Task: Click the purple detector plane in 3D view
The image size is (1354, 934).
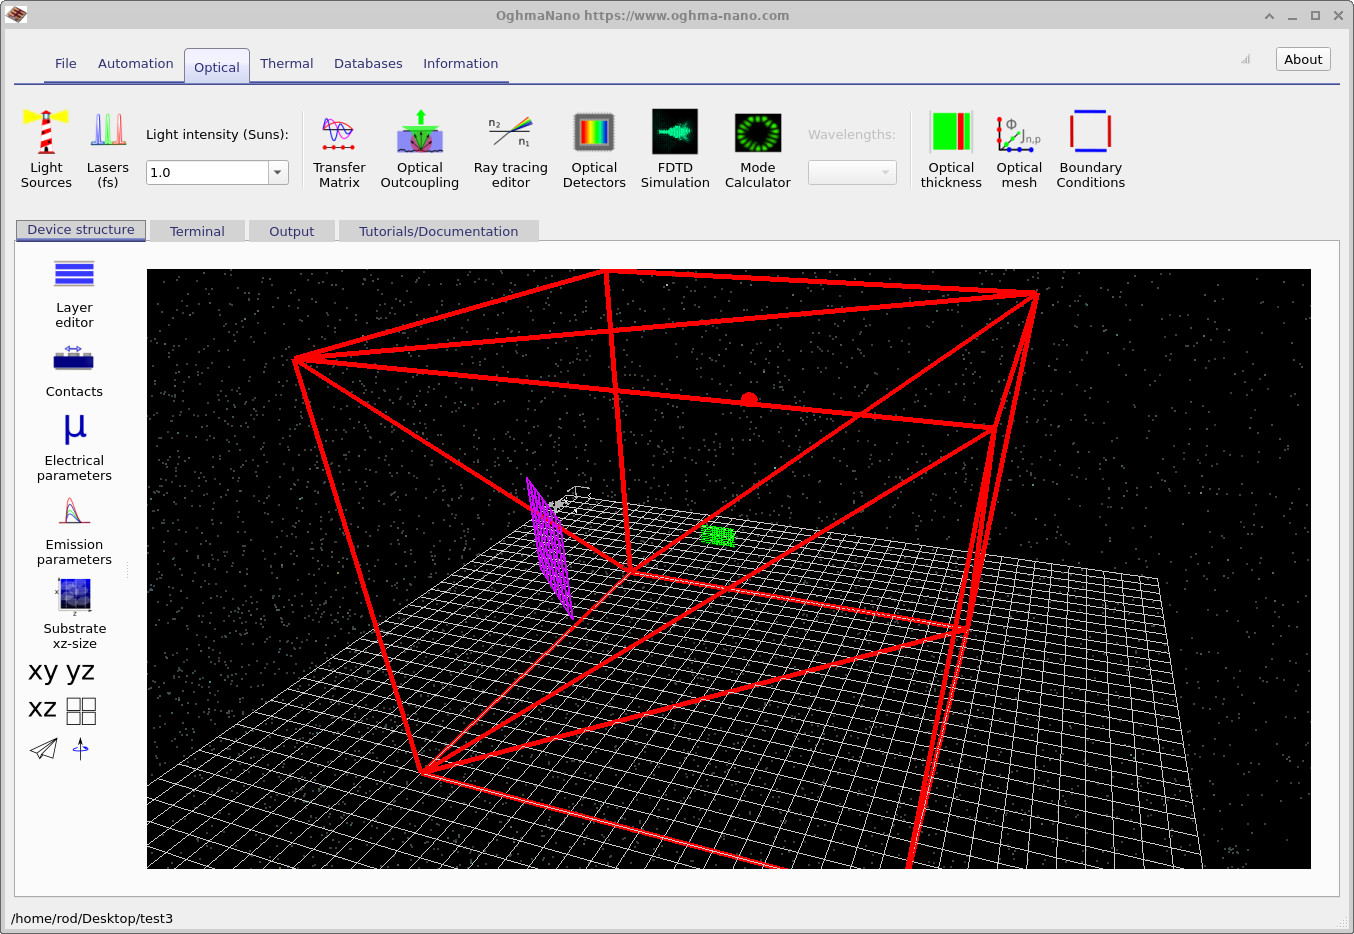Action: tap(549, 545)
